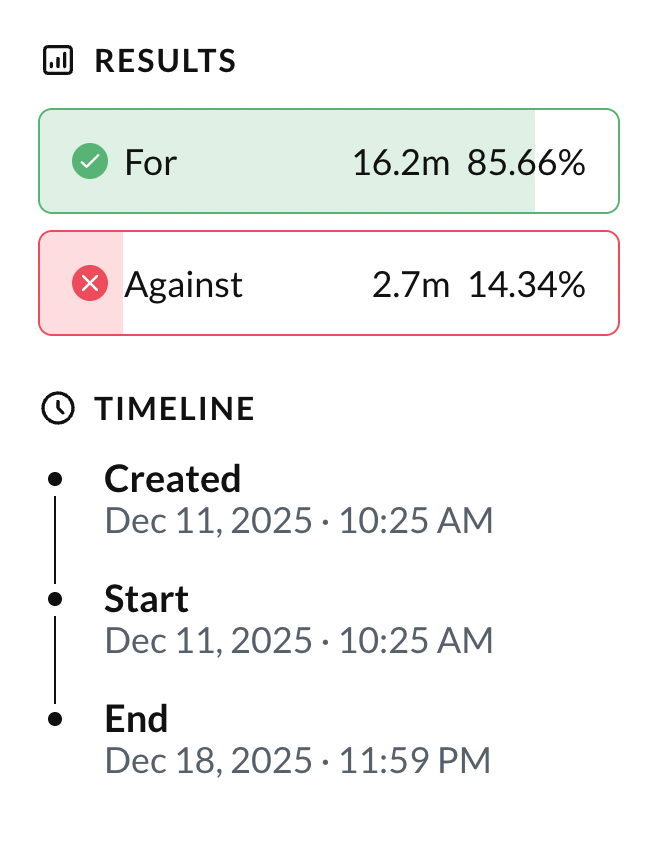Toggle the For vote option row

click(x=328, y=160)
